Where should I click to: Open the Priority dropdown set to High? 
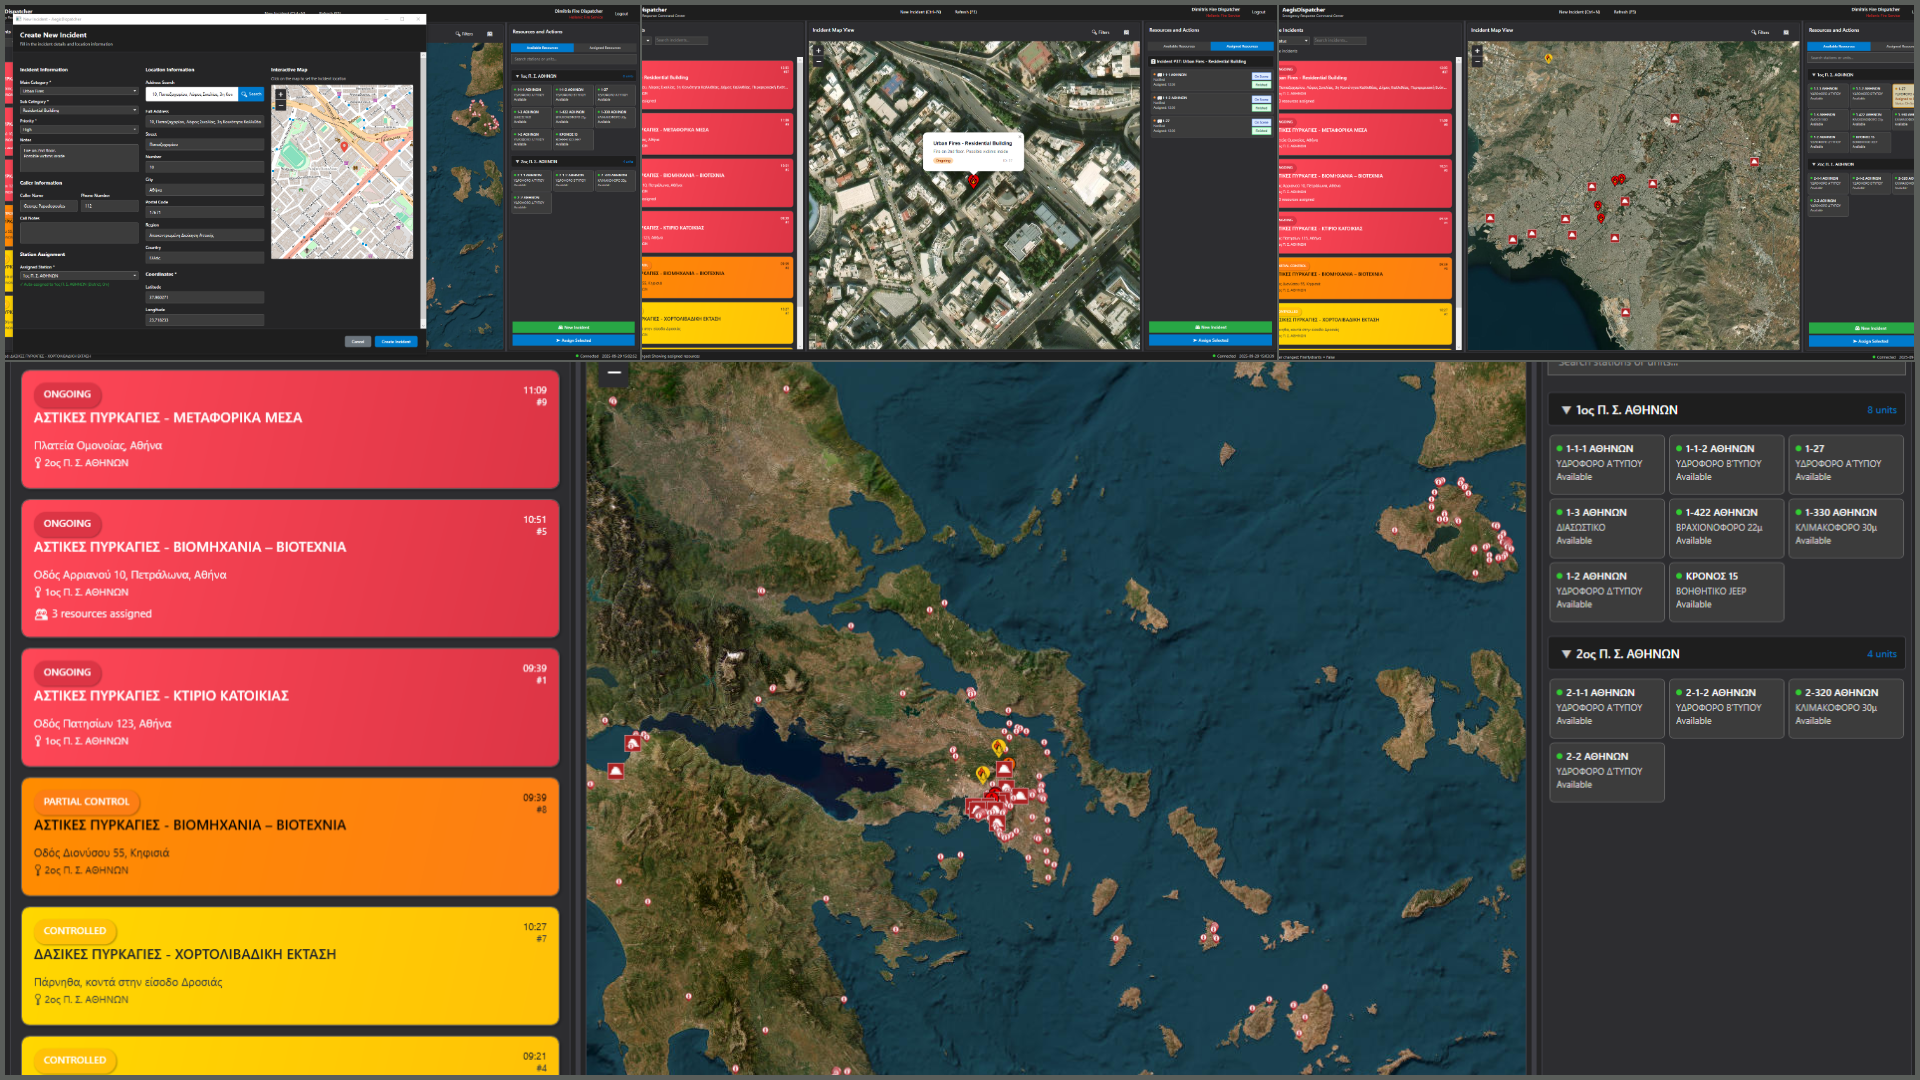click(x=78, y=130)
